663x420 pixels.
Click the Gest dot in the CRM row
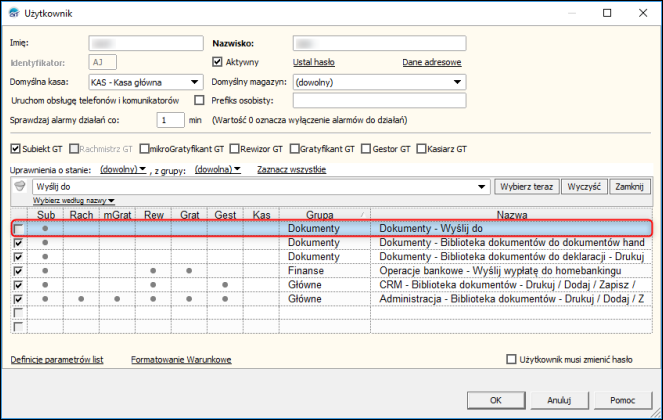225,284
